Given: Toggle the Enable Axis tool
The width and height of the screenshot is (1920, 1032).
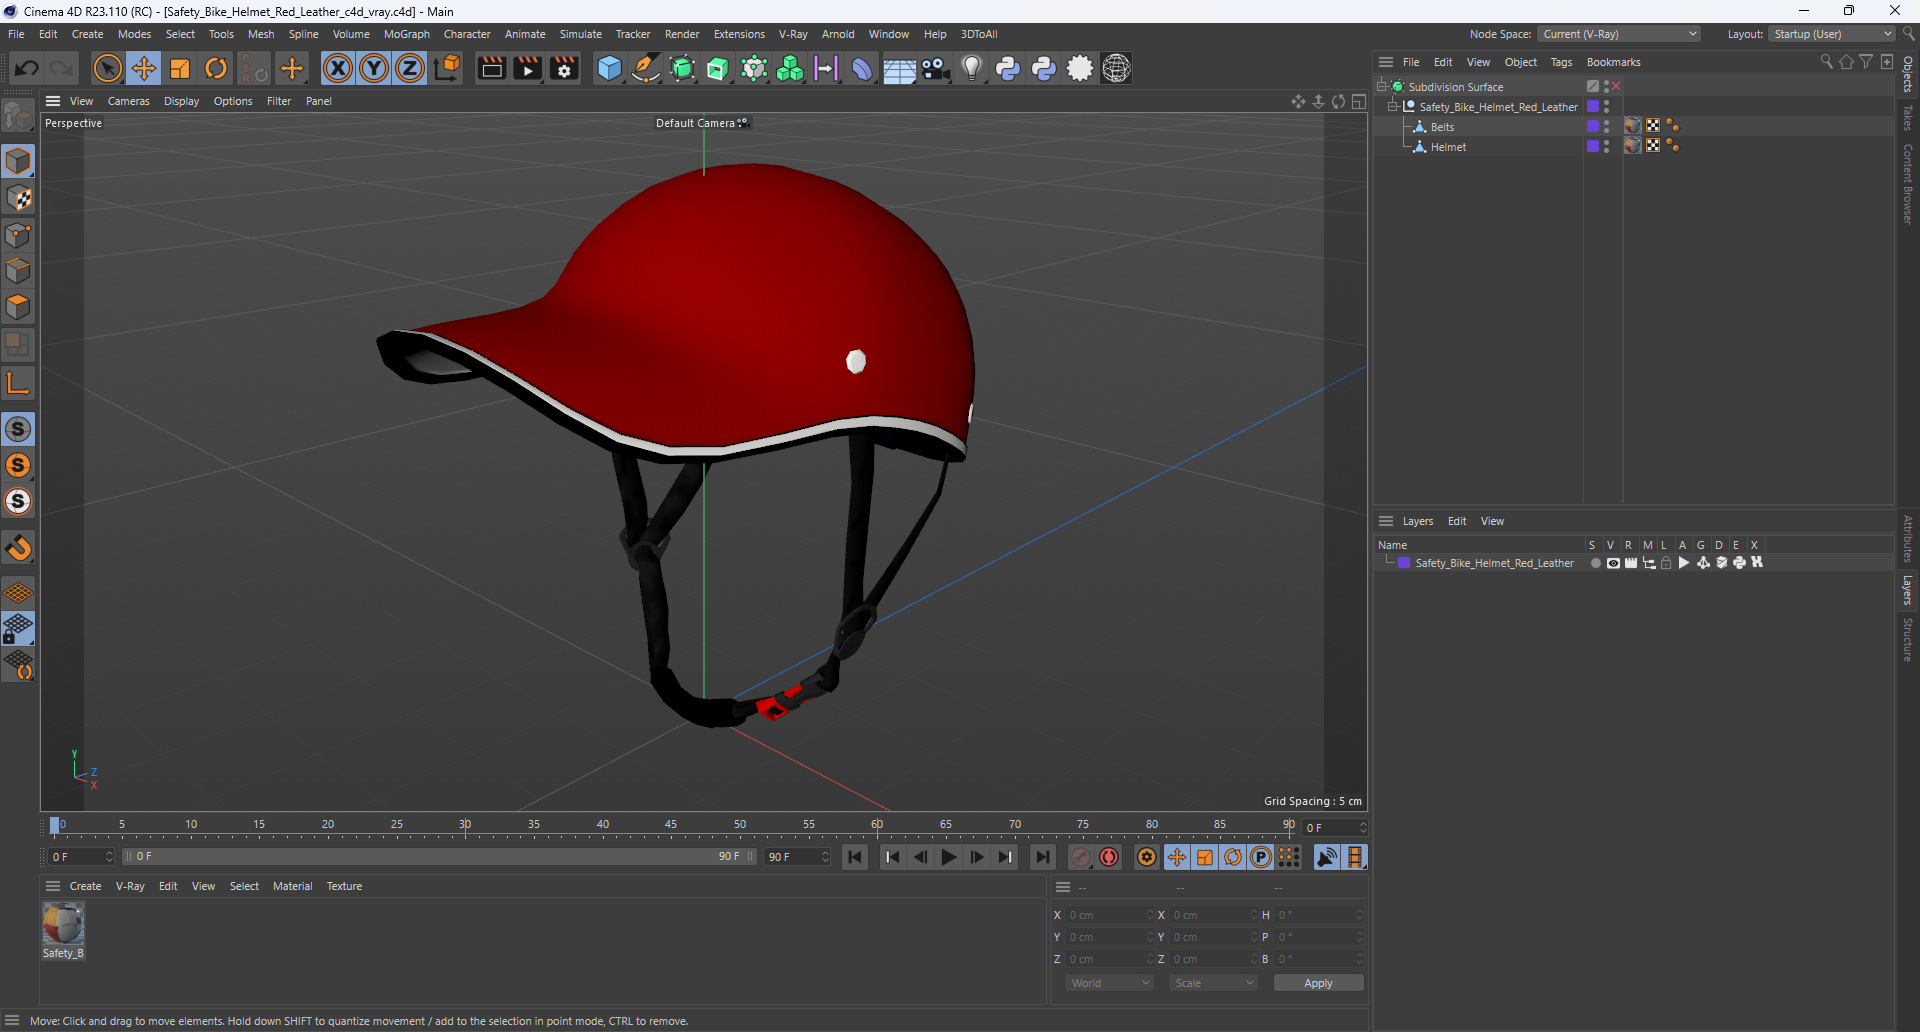Looking at the screenshot, I should click(18, 383).
